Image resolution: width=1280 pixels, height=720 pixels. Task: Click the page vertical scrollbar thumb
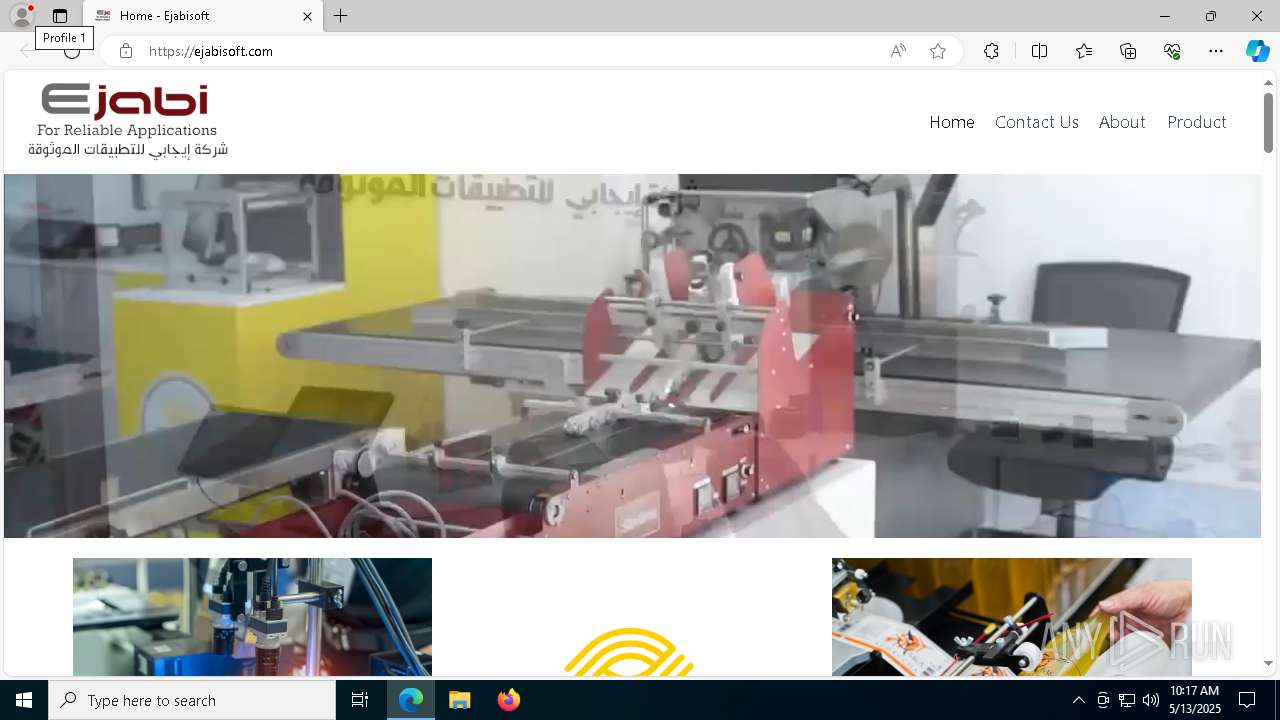(1268, 122)
